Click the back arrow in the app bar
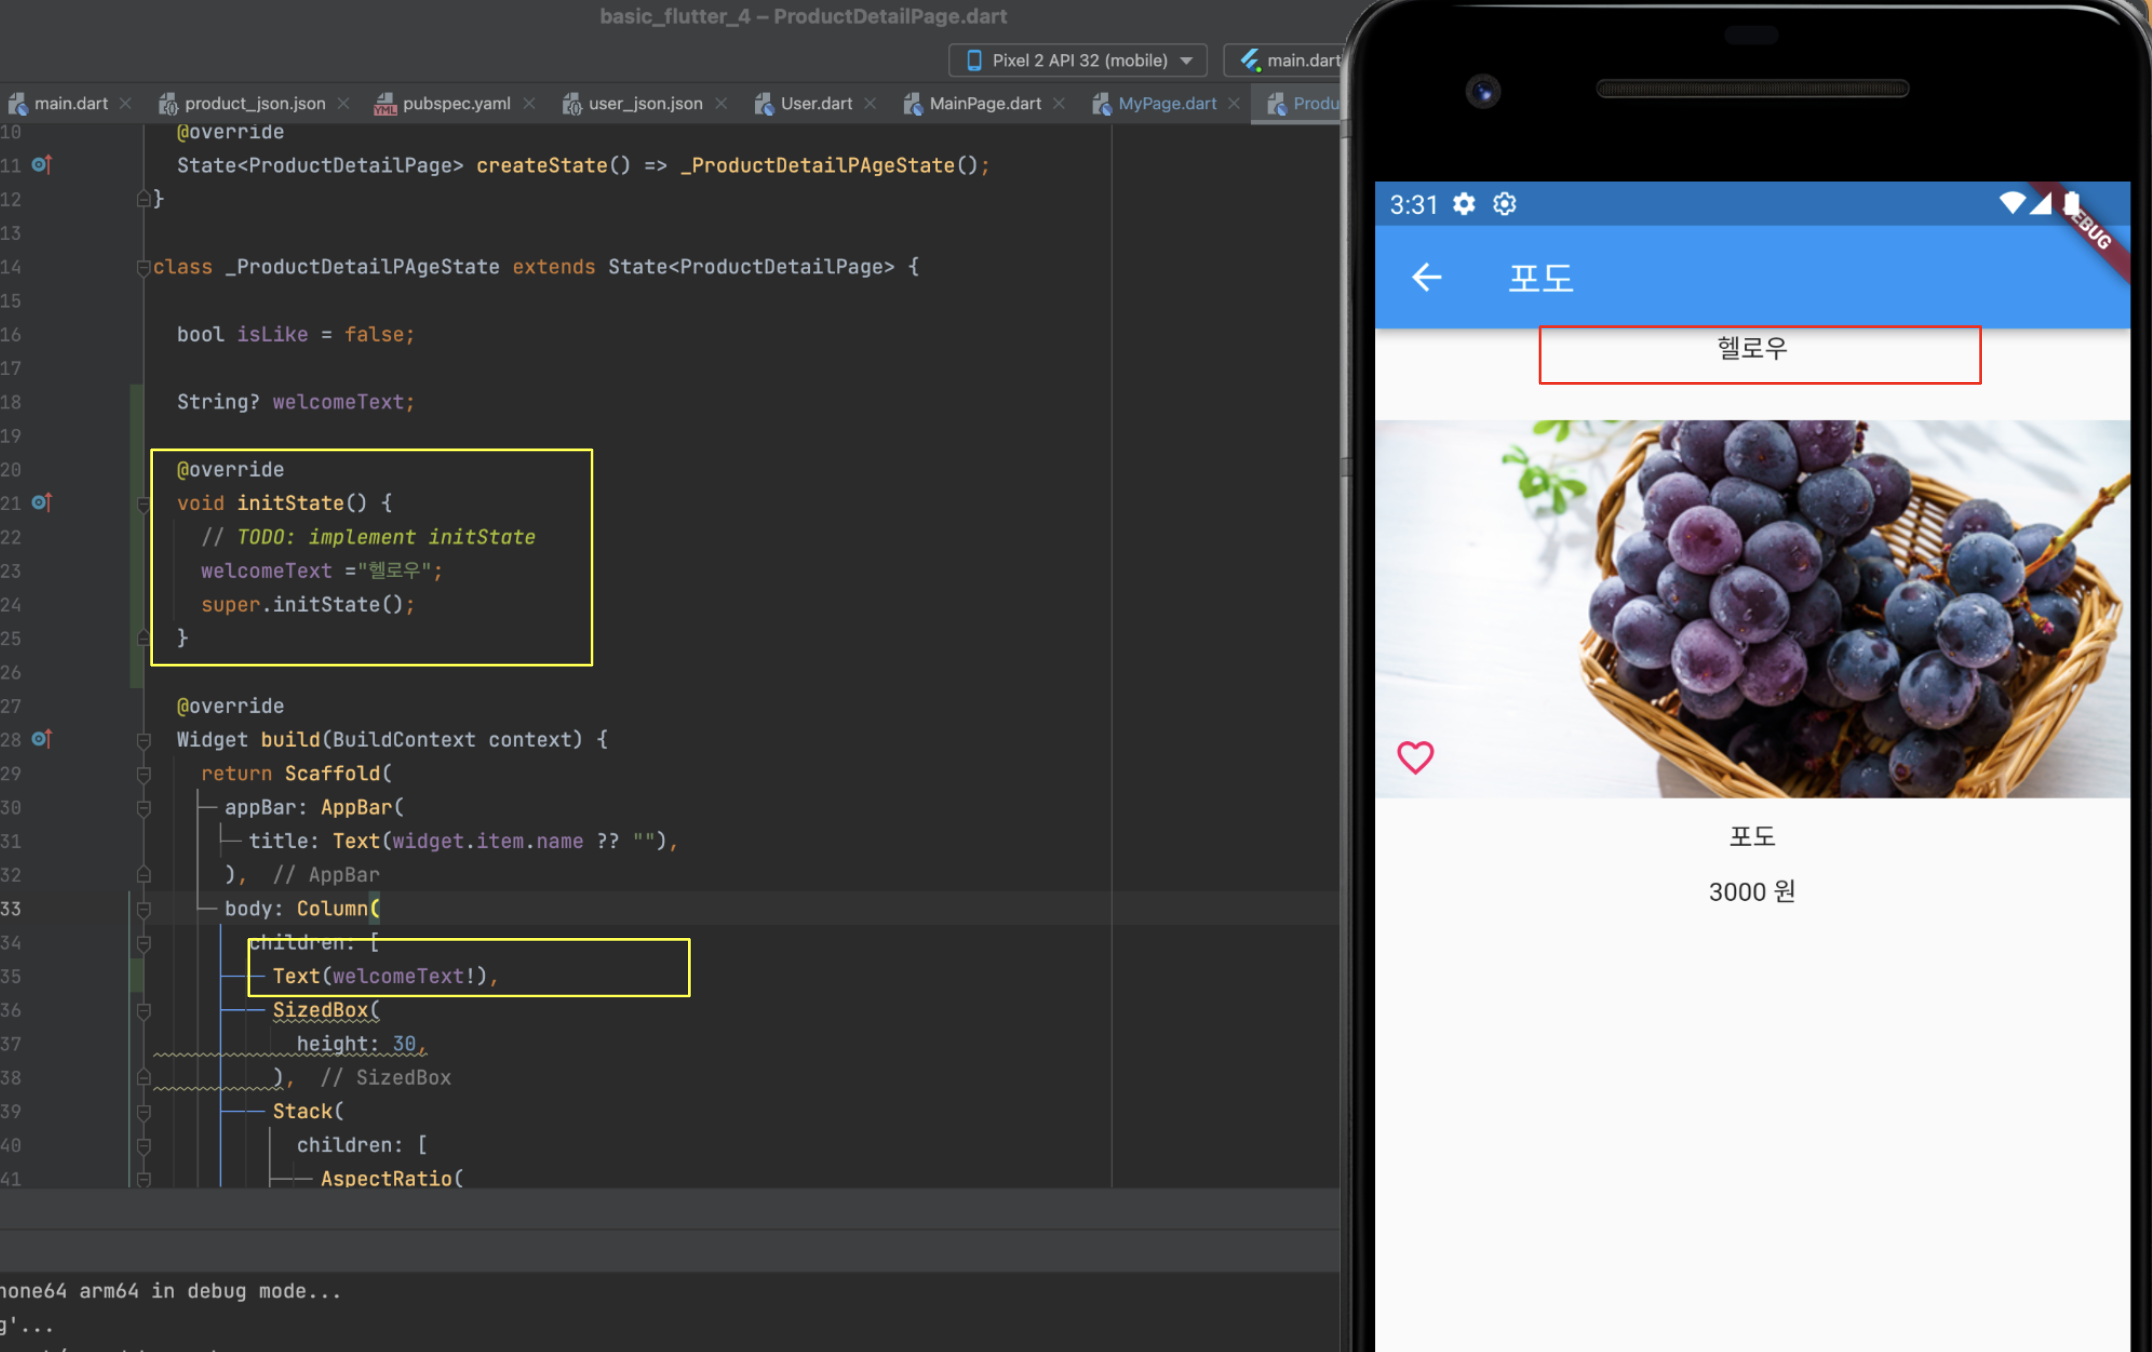 (x=1426, y=277)
